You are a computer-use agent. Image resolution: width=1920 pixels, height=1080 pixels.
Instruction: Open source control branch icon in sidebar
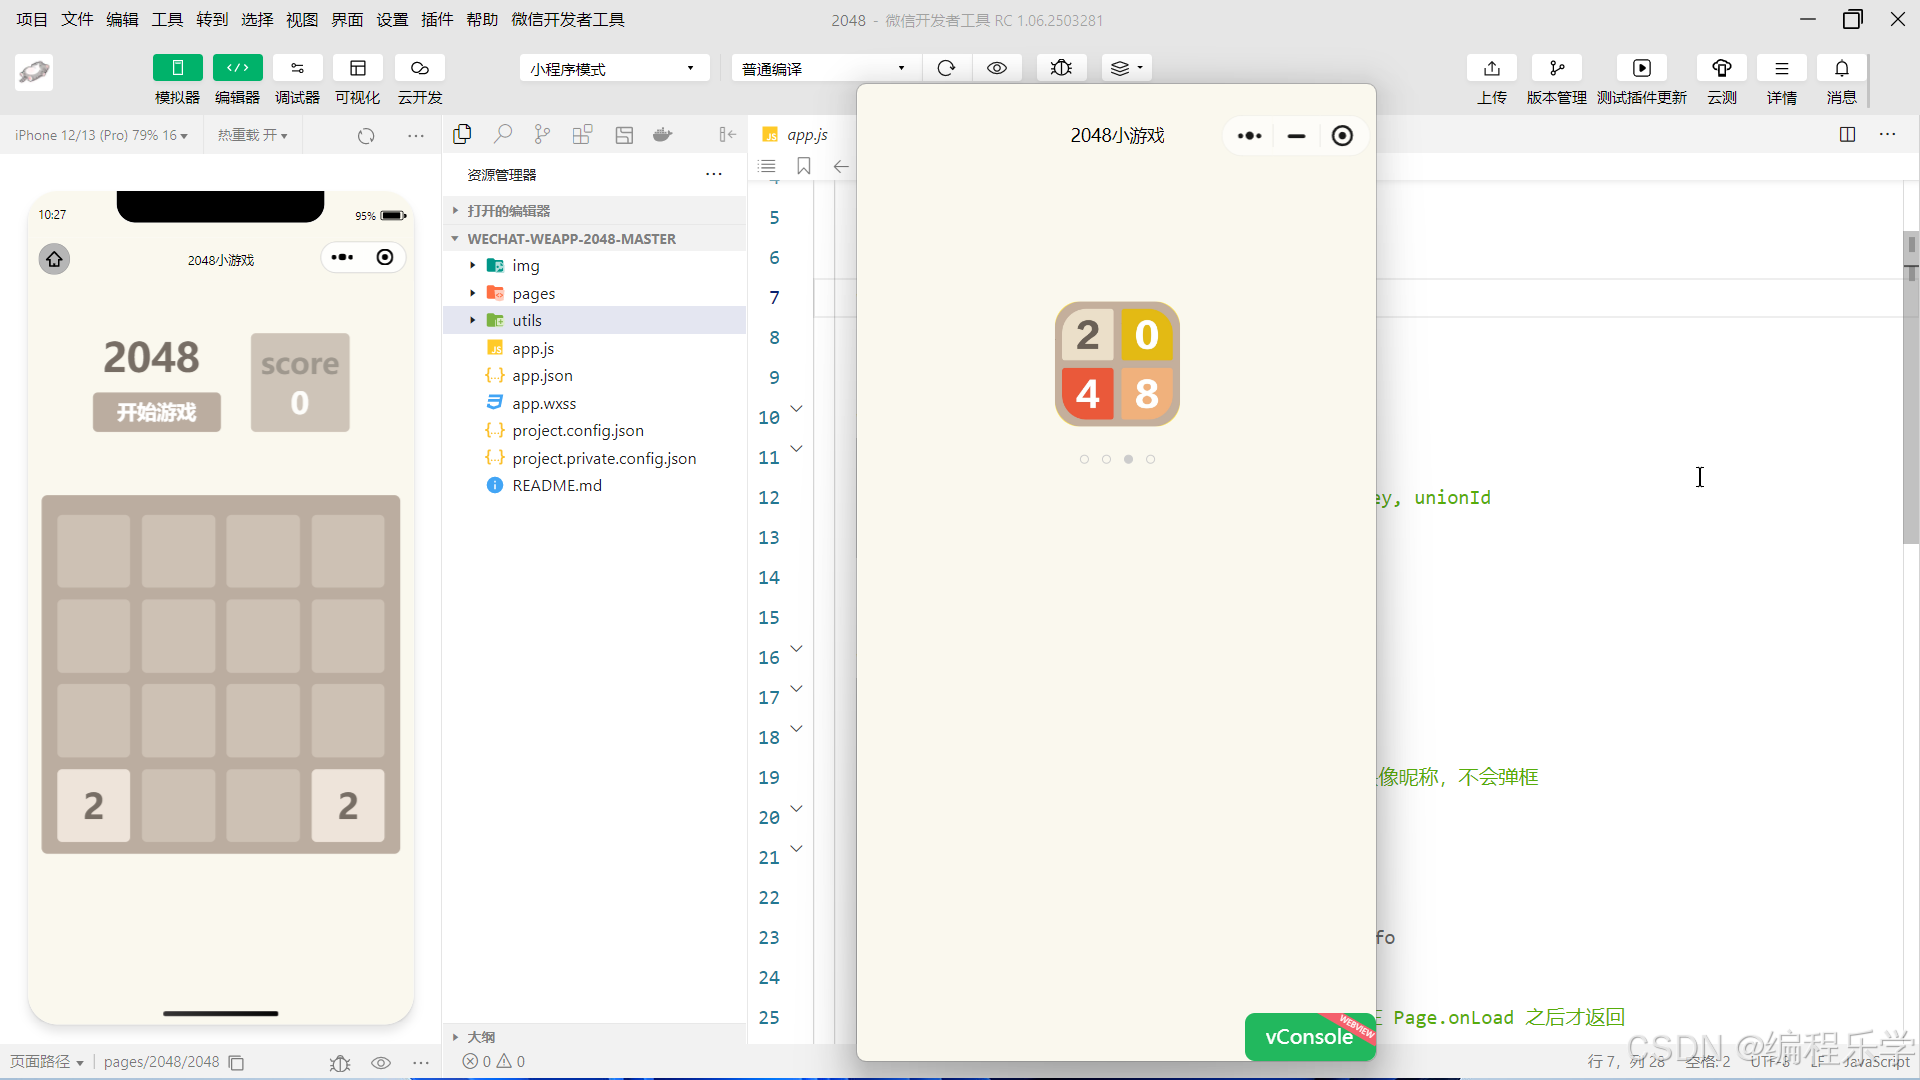tap(542, 134)
